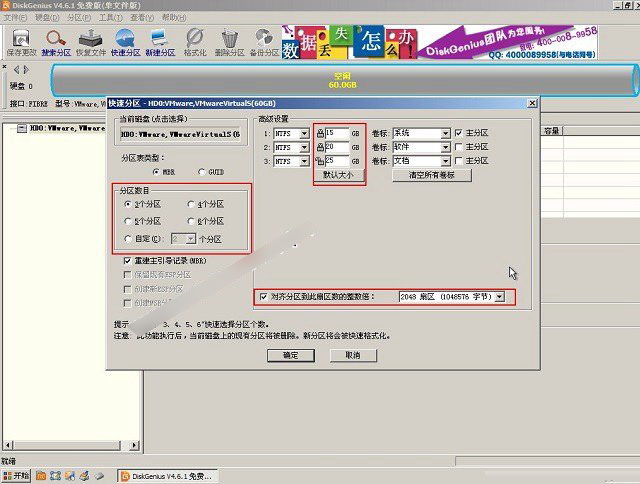This screenshot has height=484, width=640.
Task: Click right arrow of tree panel scrollbar
Action: (134, 445)
